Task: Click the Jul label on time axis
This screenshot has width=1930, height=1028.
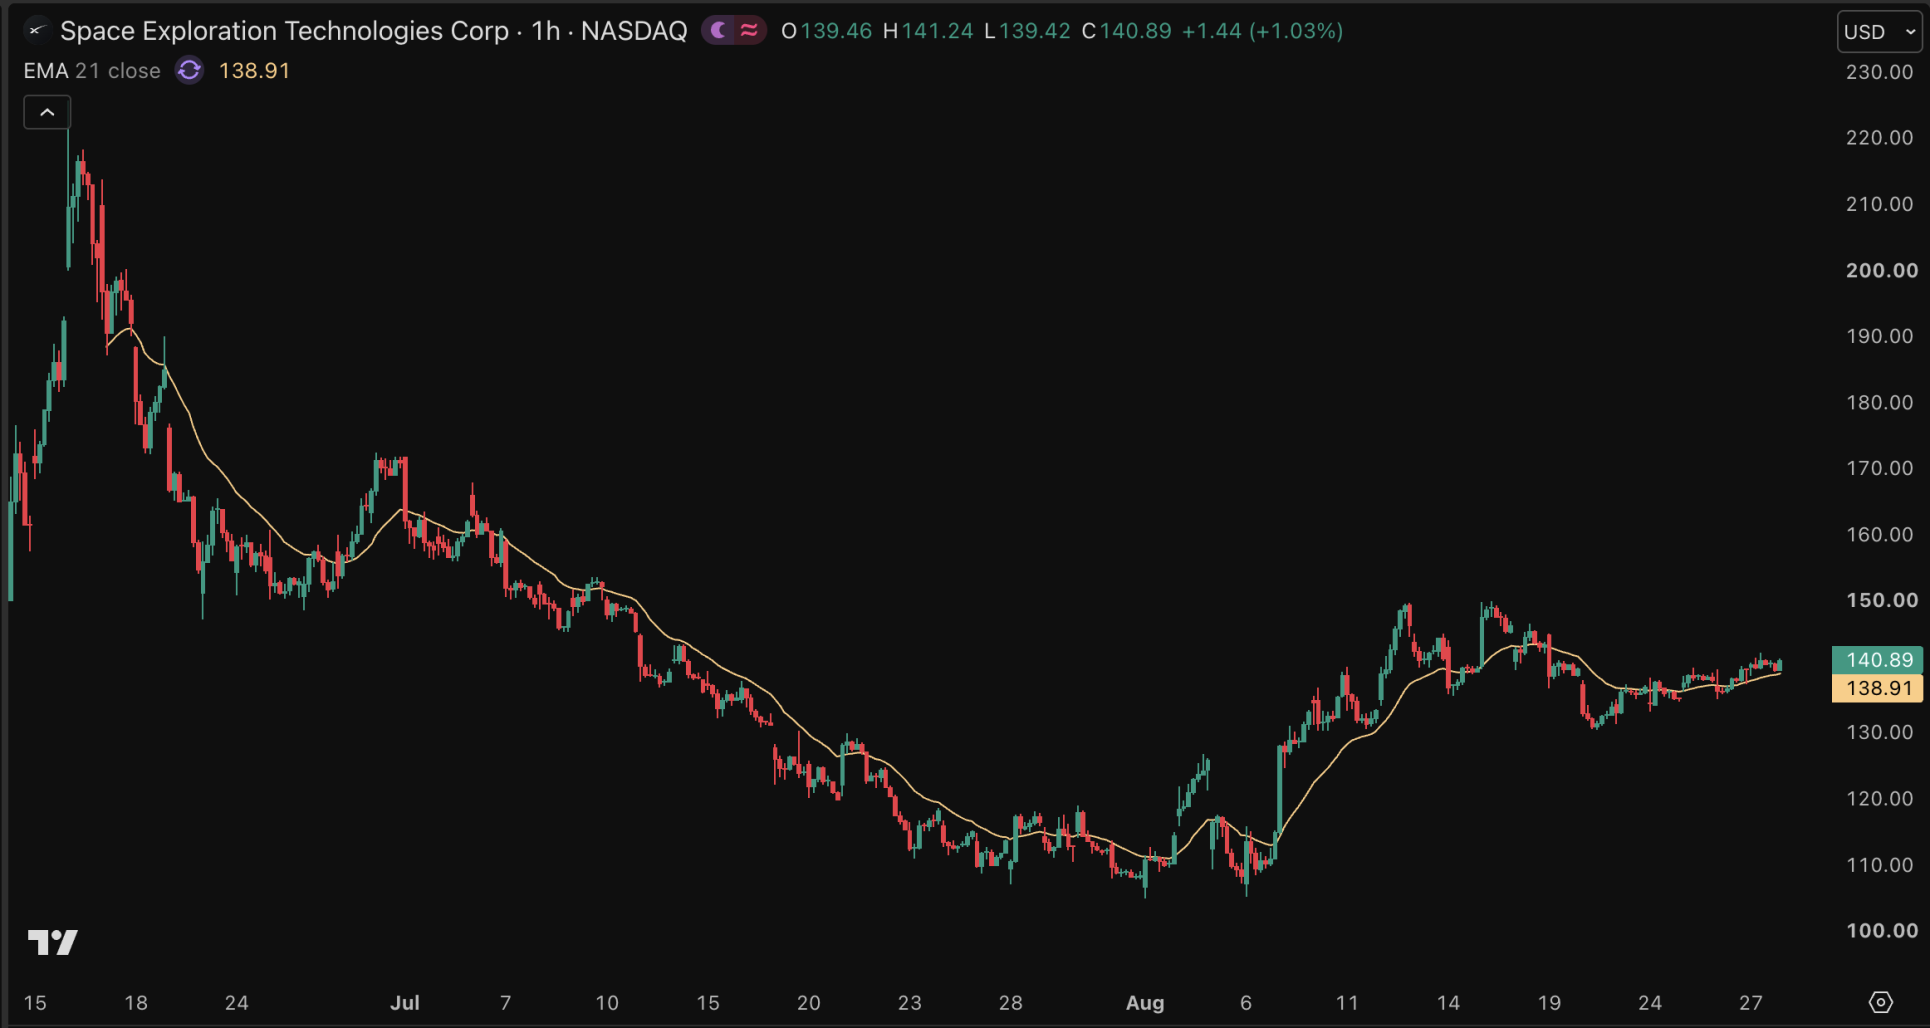Action: point(405,1002)
